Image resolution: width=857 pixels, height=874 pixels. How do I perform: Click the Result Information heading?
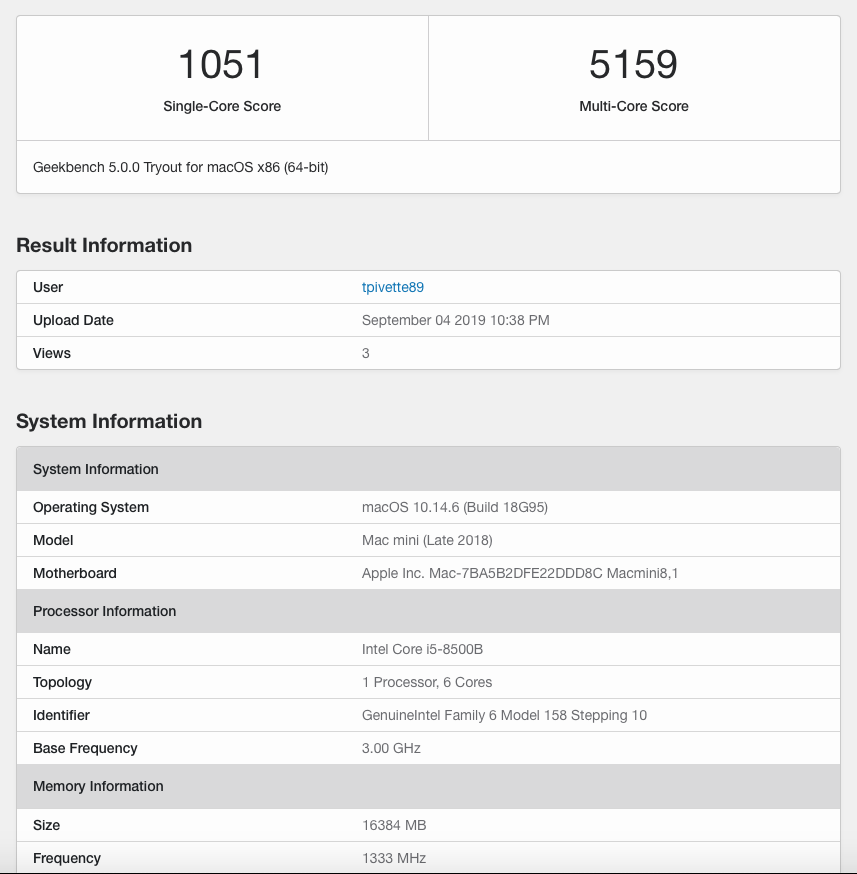[104, 245]
